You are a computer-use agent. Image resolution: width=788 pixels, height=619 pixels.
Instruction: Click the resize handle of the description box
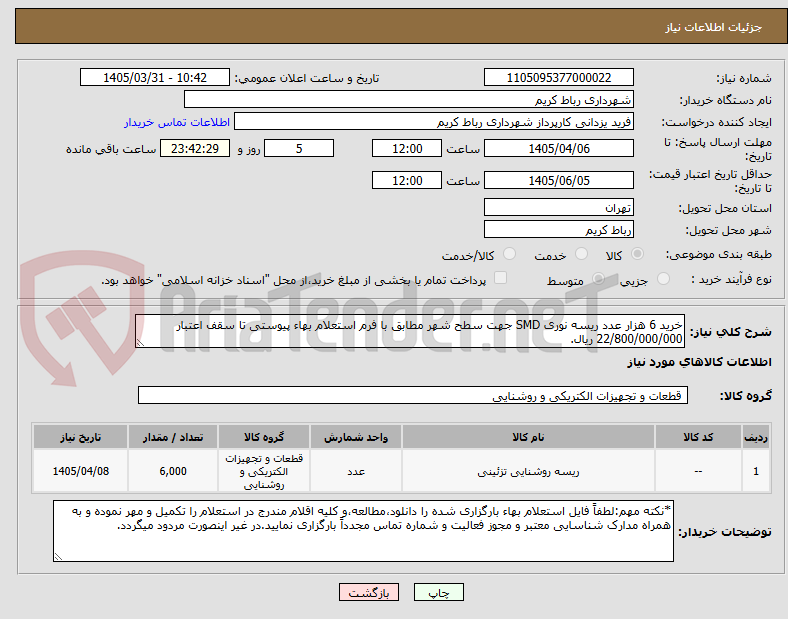pyautogui.click(x=140, y=343)
